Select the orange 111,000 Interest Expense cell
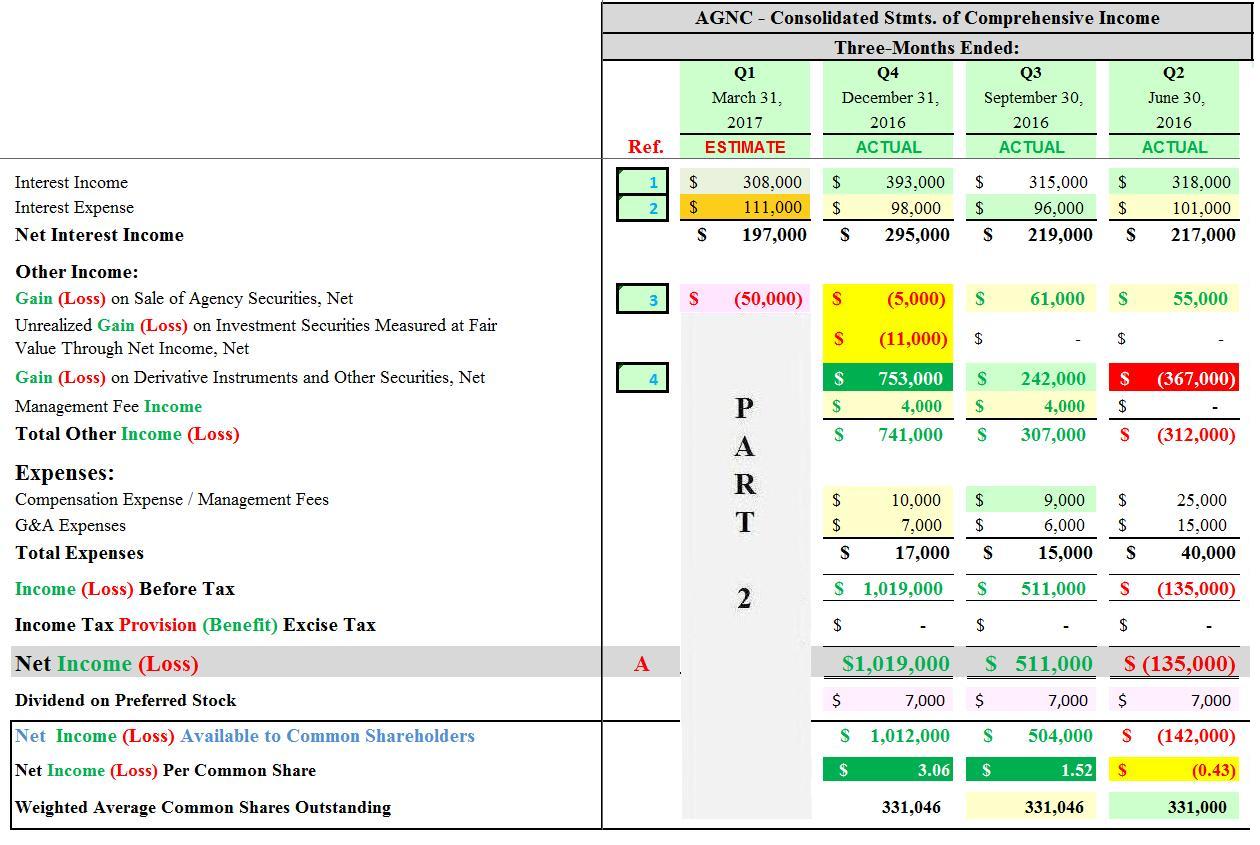This screenshot has width=1260, height=845. point(745,208)
